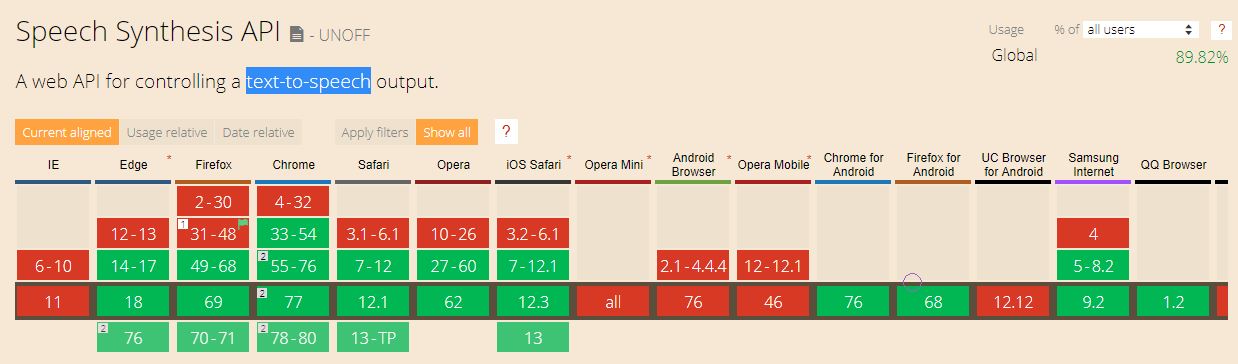The height and width of the screenshot is (364, 1238).
Task: Switch to Usage relative view
Action: pyautogui.click(x=167, y=132)
